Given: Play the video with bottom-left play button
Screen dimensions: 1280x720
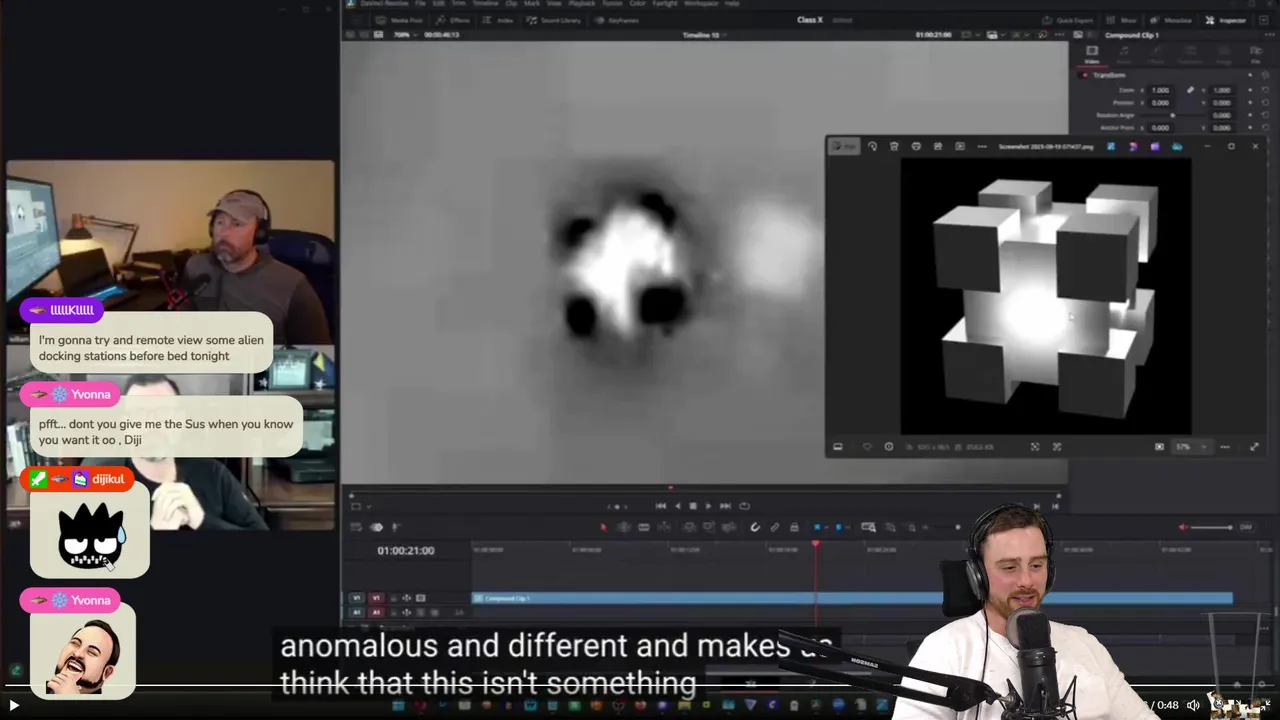Looking at the screenshot, I should tap(14, 705).
